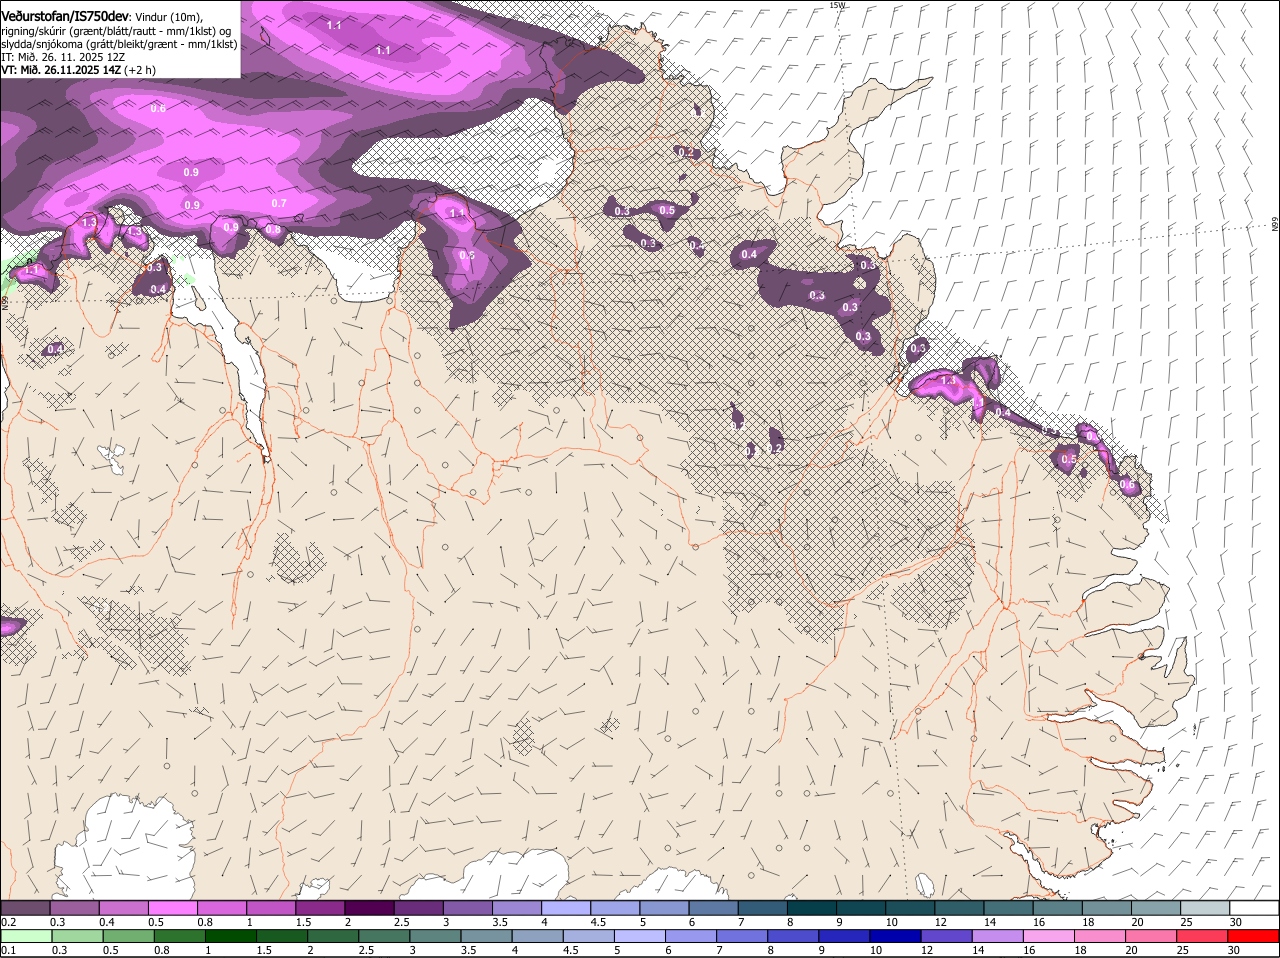Select the bright red above-30 rain swatch
The height and width of the screenshot is (958, 1280).
[x=1254, y=936]
